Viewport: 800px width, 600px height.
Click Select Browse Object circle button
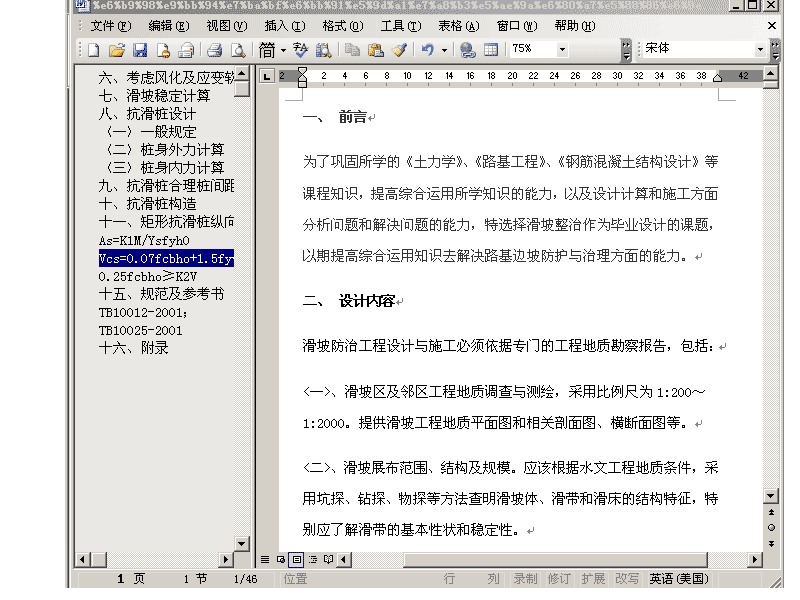click(x=771, y=528)
